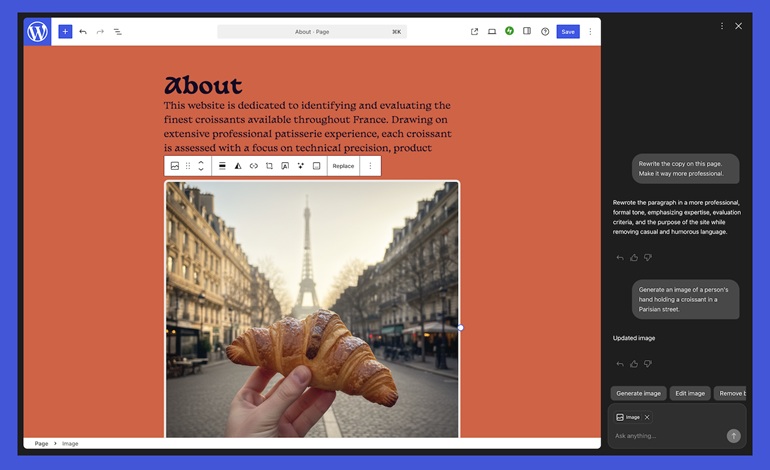Open the editor options menu next to Save
The width and height of the screenshot is (770, 470).
click(590, 32)
